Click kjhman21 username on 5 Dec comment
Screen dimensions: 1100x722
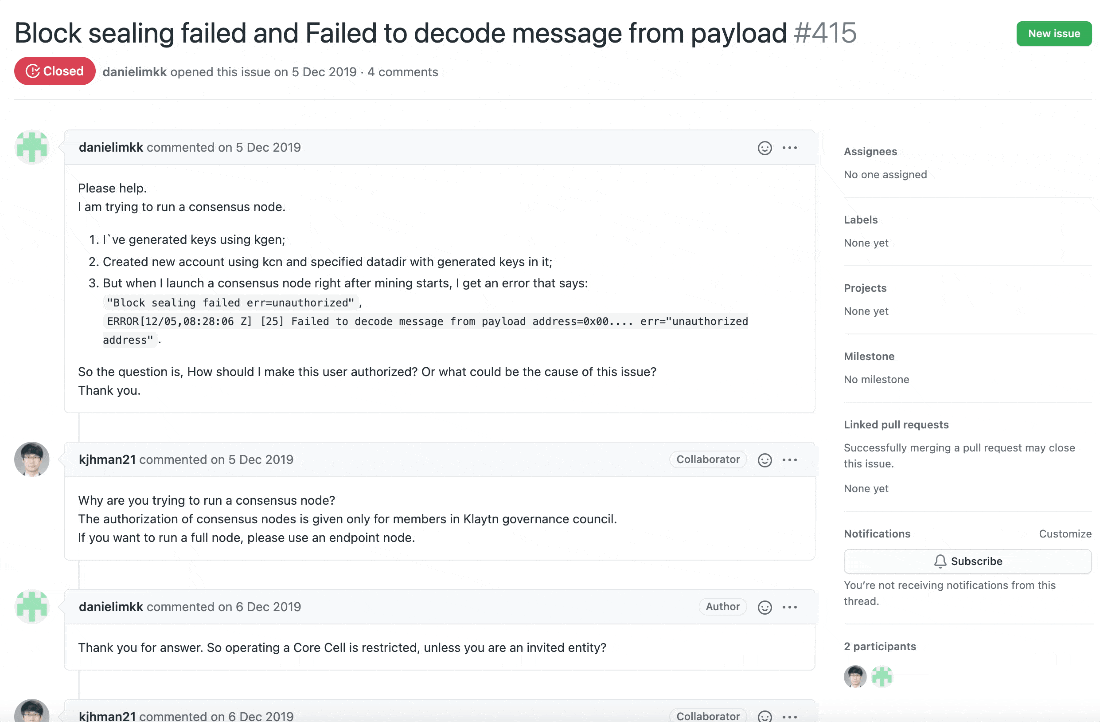point(107,460)
